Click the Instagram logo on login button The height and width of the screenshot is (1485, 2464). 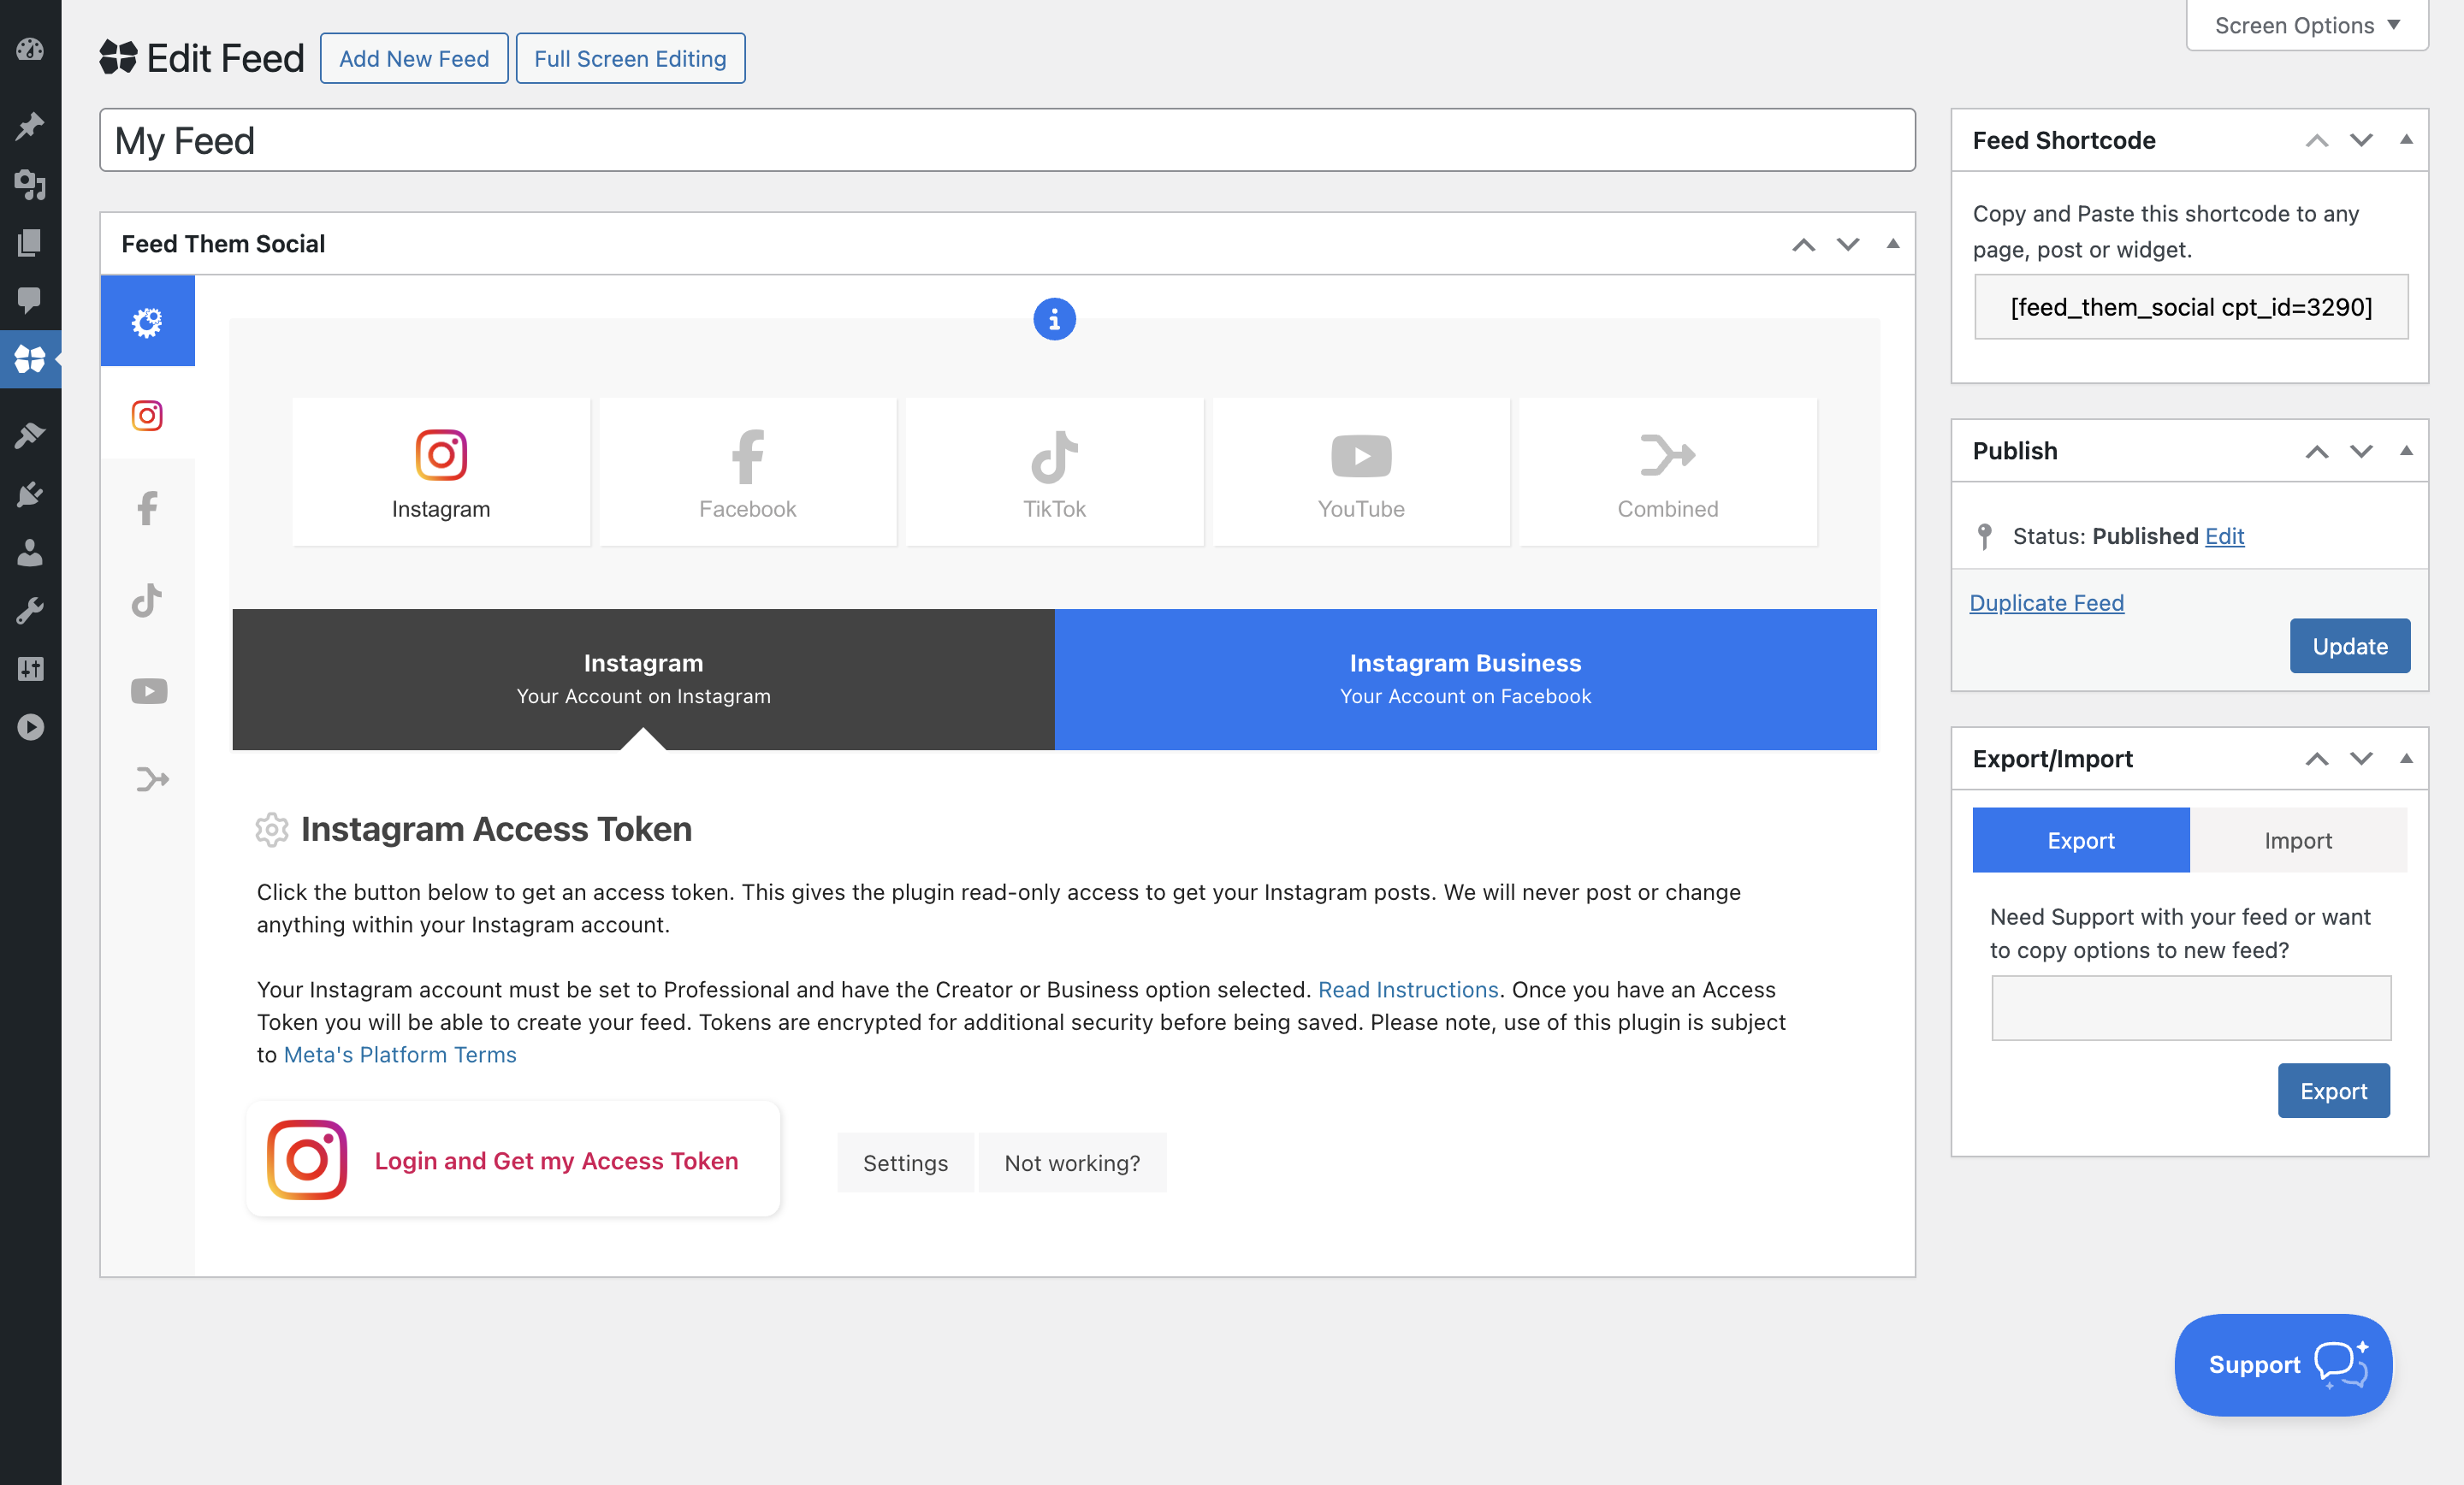[307, 1160]
